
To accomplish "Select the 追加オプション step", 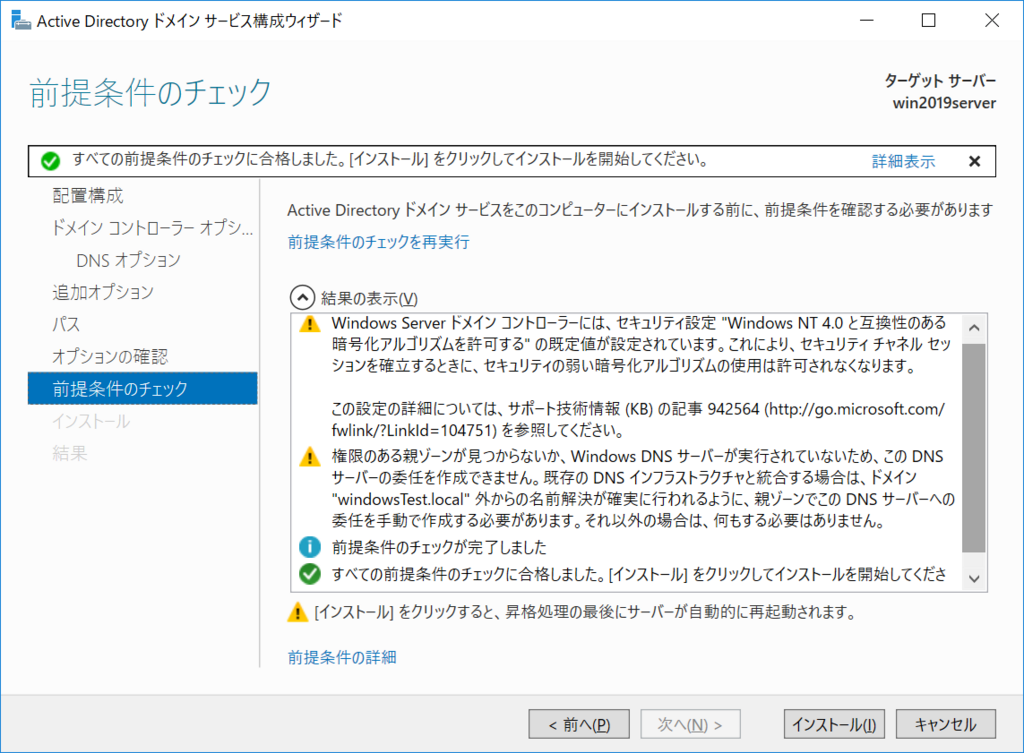I will [103, 292].
